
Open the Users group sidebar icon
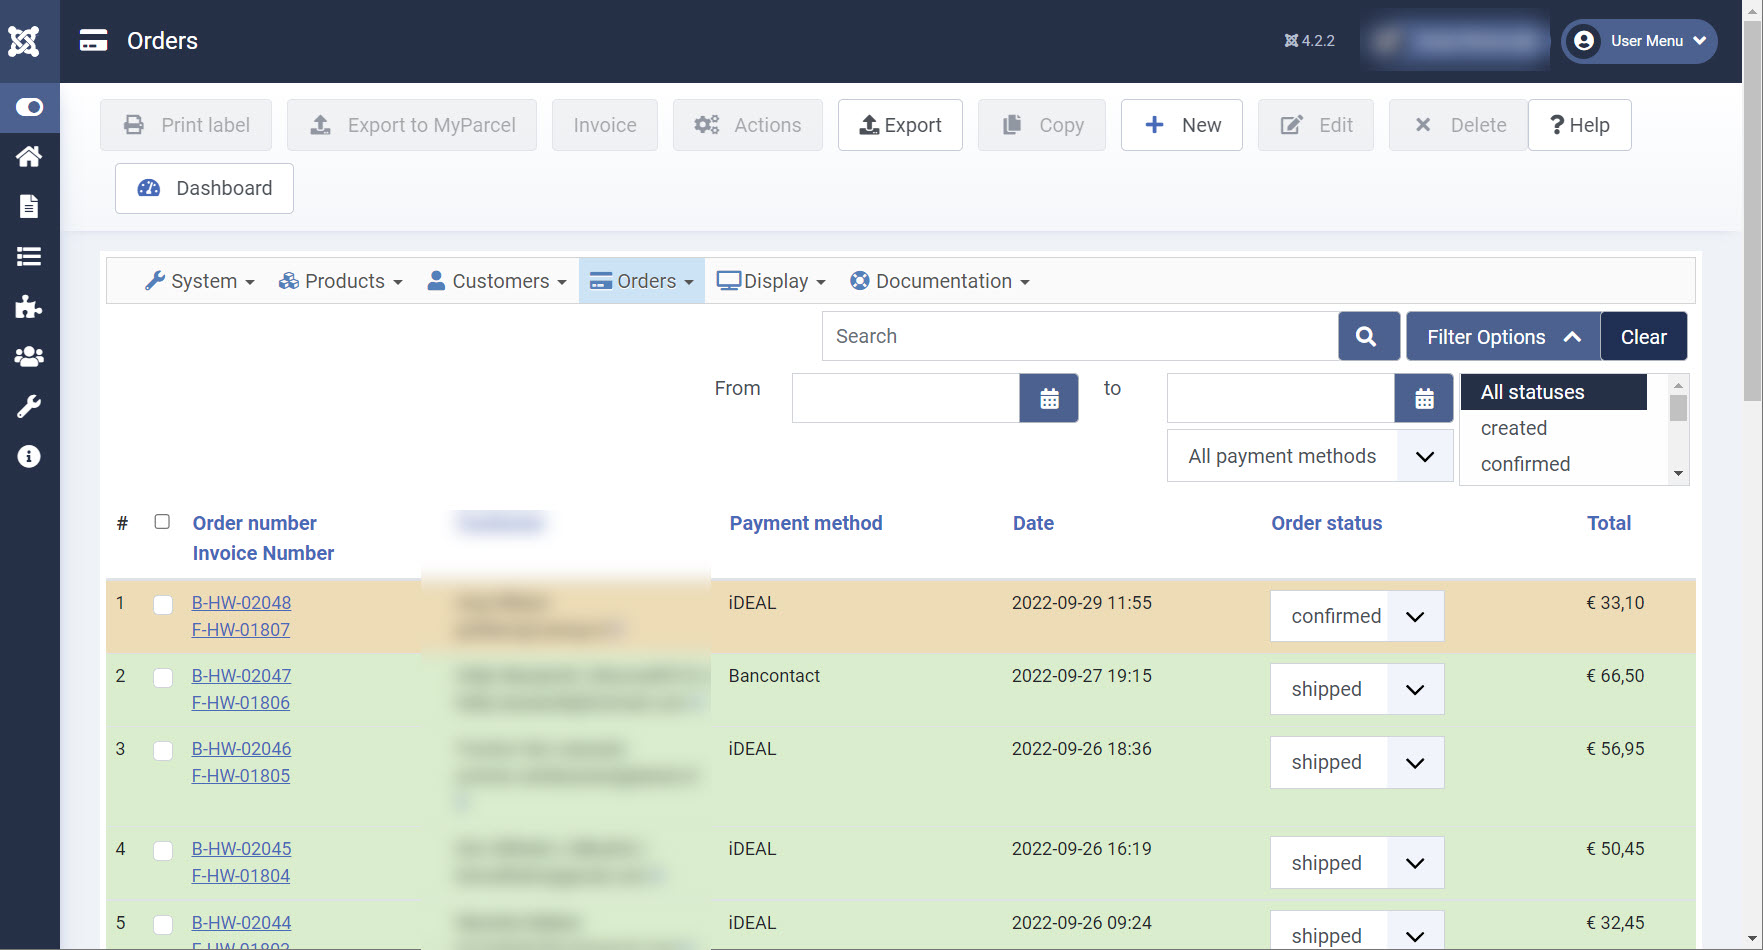point(29,357)
